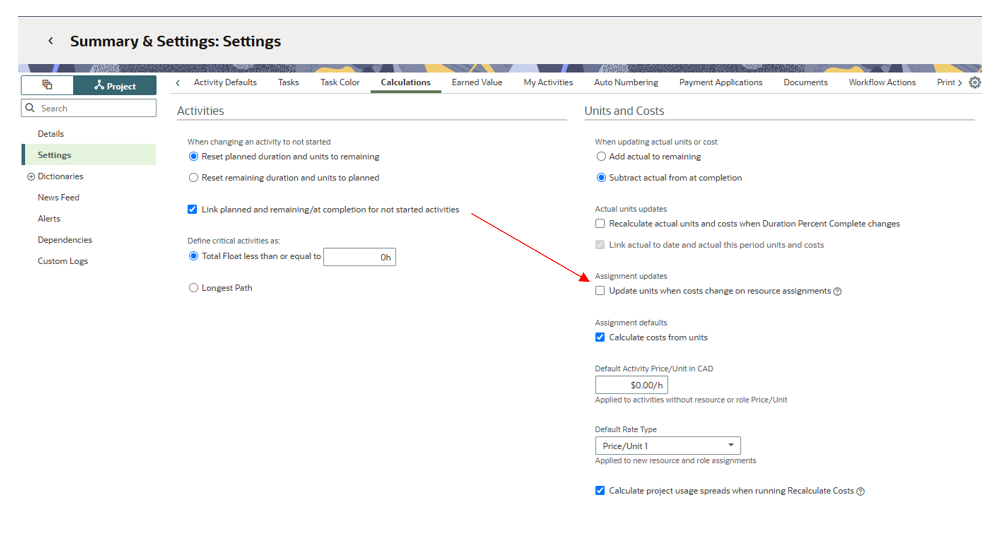985x552 pixels.
Task: Uncheck Link planned and remaining for not started
Action: 193,210
